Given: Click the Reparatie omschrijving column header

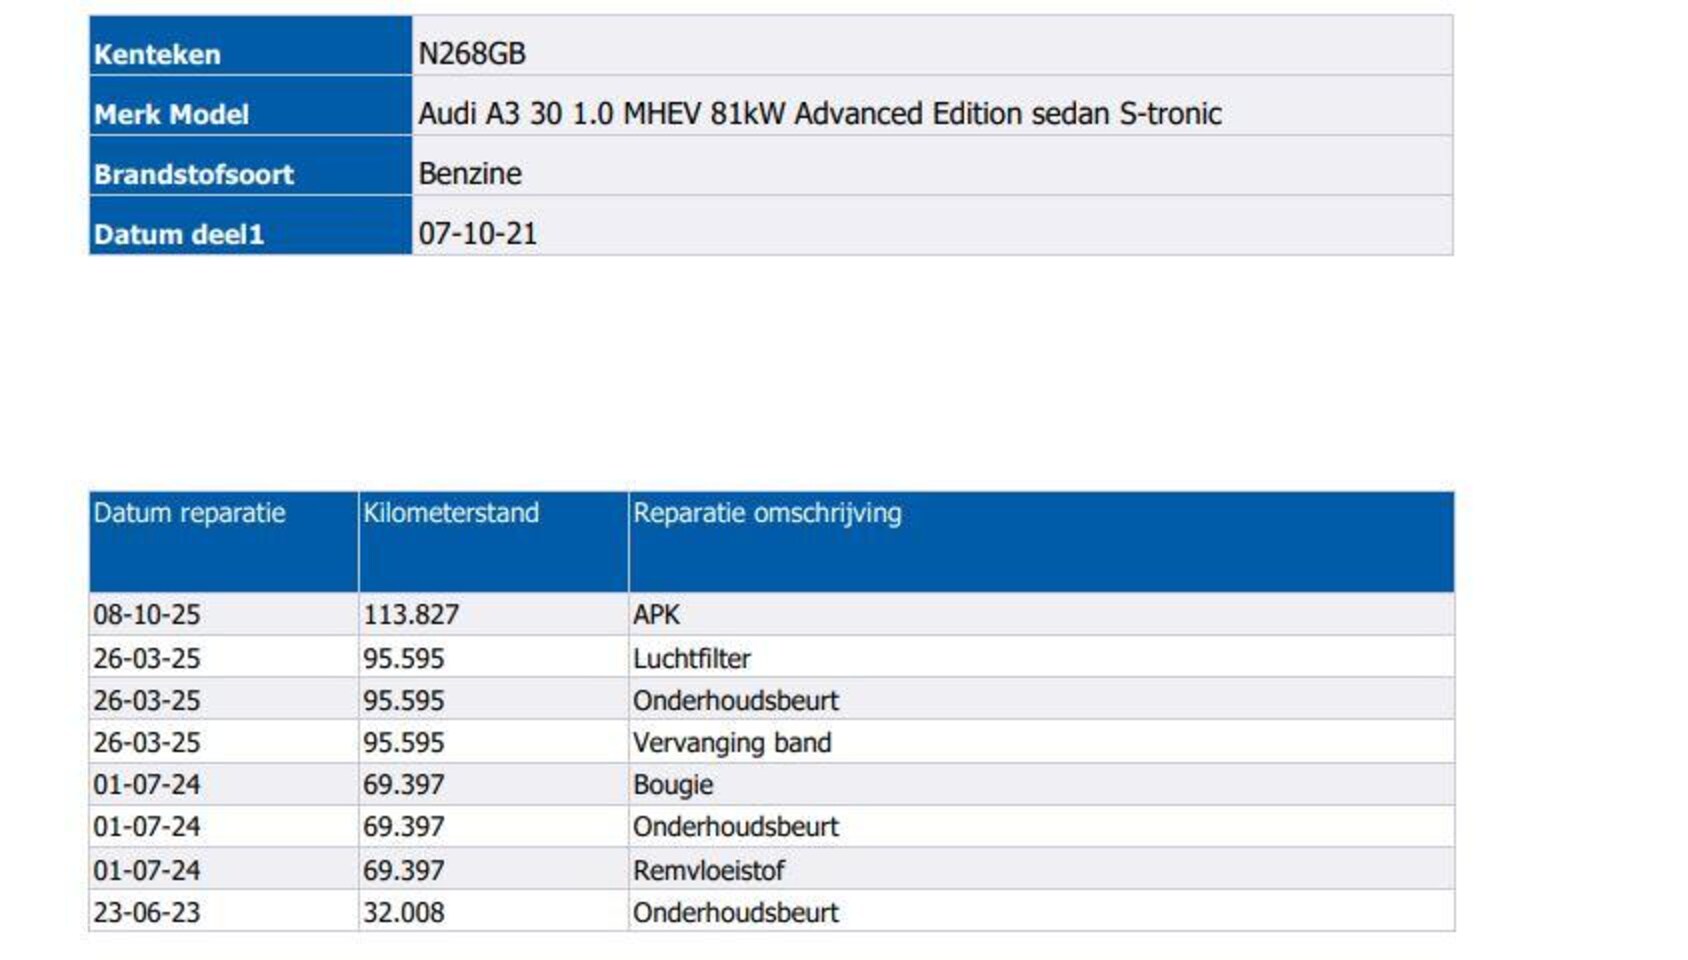Looking at the screenshot, I should 766,513.
